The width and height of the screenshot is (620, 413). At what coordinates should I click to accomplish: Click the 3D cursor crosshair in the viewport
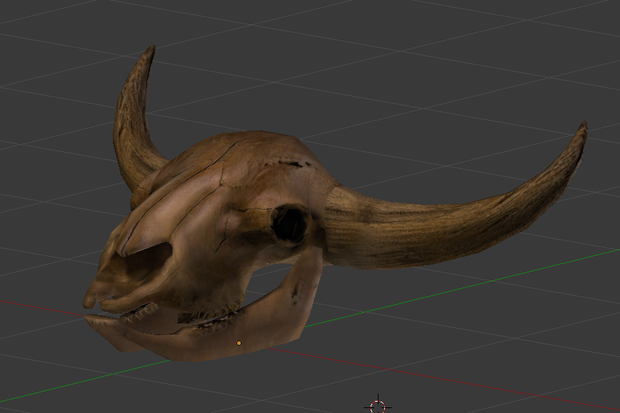click(378, 406)
